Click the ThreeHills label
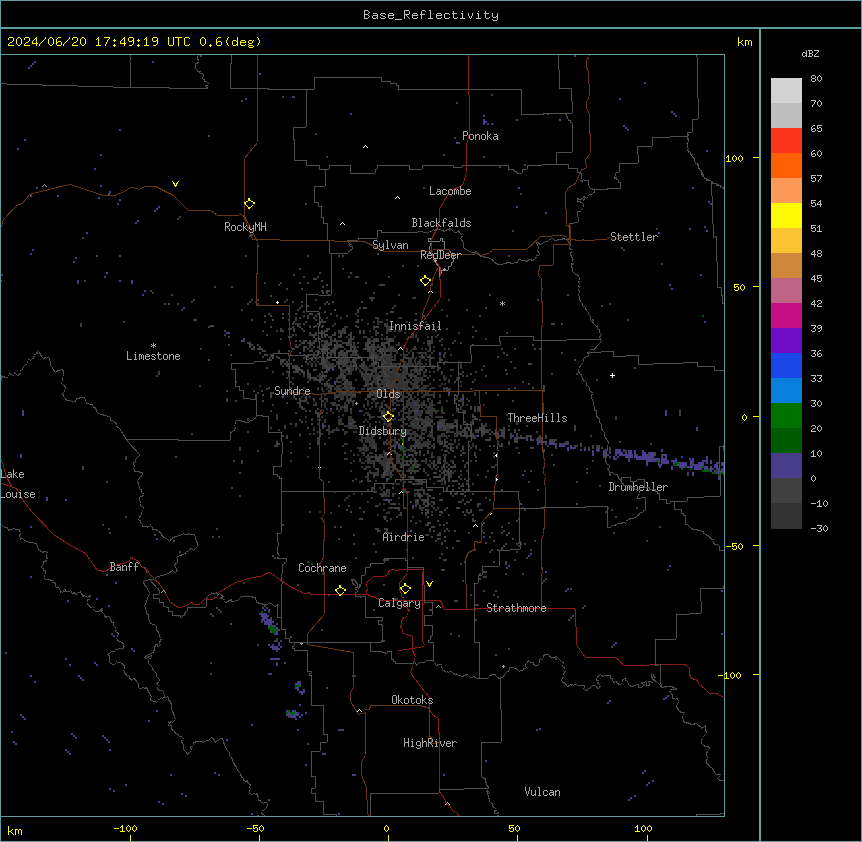 pos(537,418)
